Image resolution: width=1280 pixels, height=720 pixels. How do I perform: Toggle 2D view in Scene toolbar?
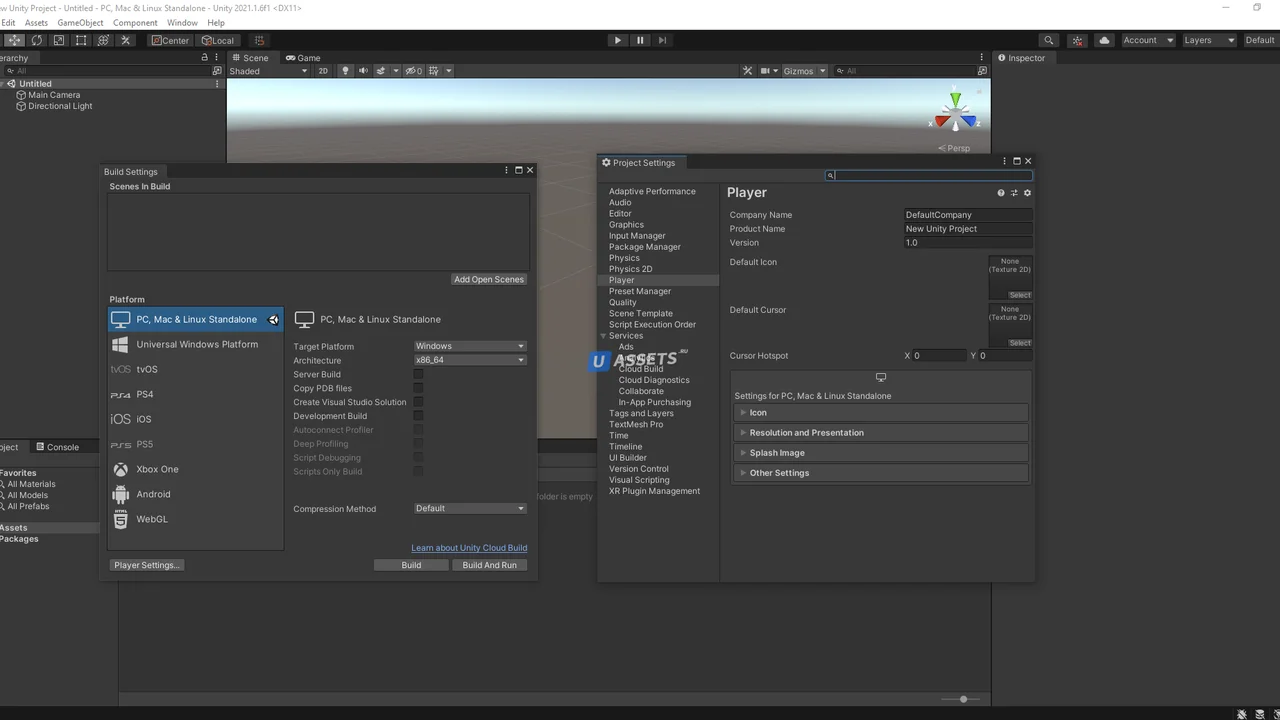[x=323, y=71]
